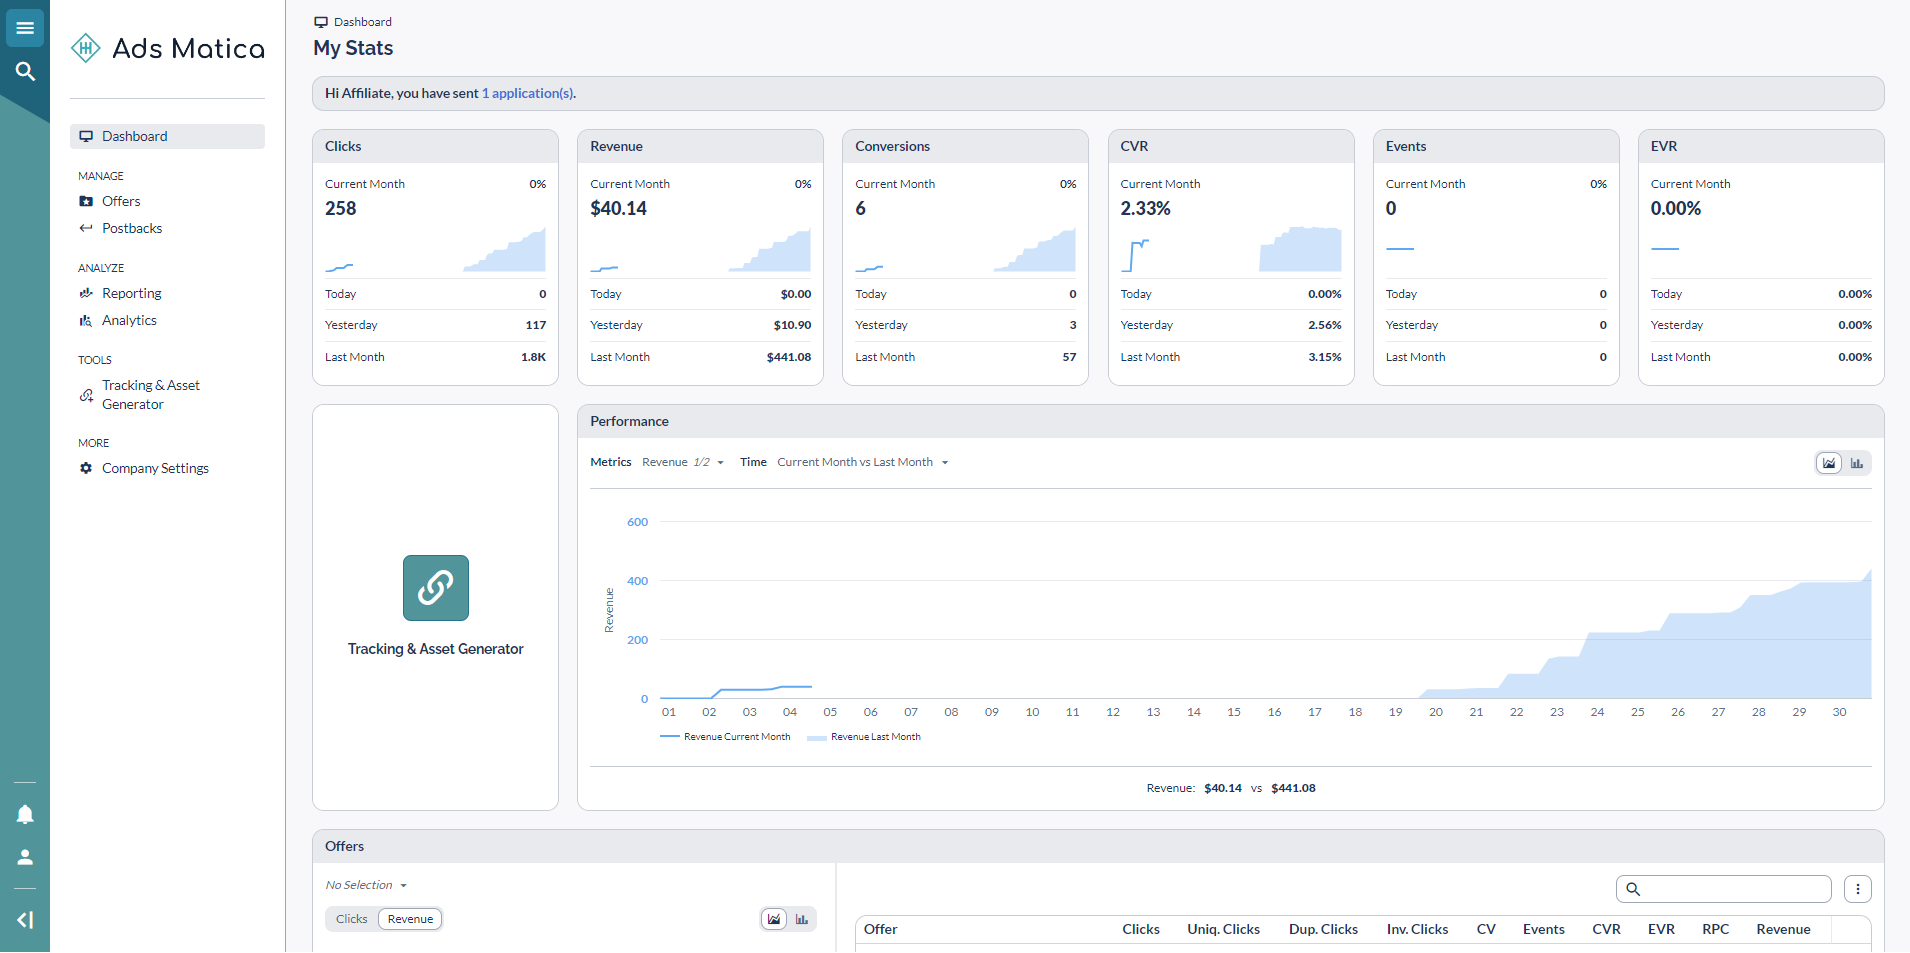Open Company Settings in the sidebar
1910x953 pixels.
pyautogui.click(x=155, y=468)
